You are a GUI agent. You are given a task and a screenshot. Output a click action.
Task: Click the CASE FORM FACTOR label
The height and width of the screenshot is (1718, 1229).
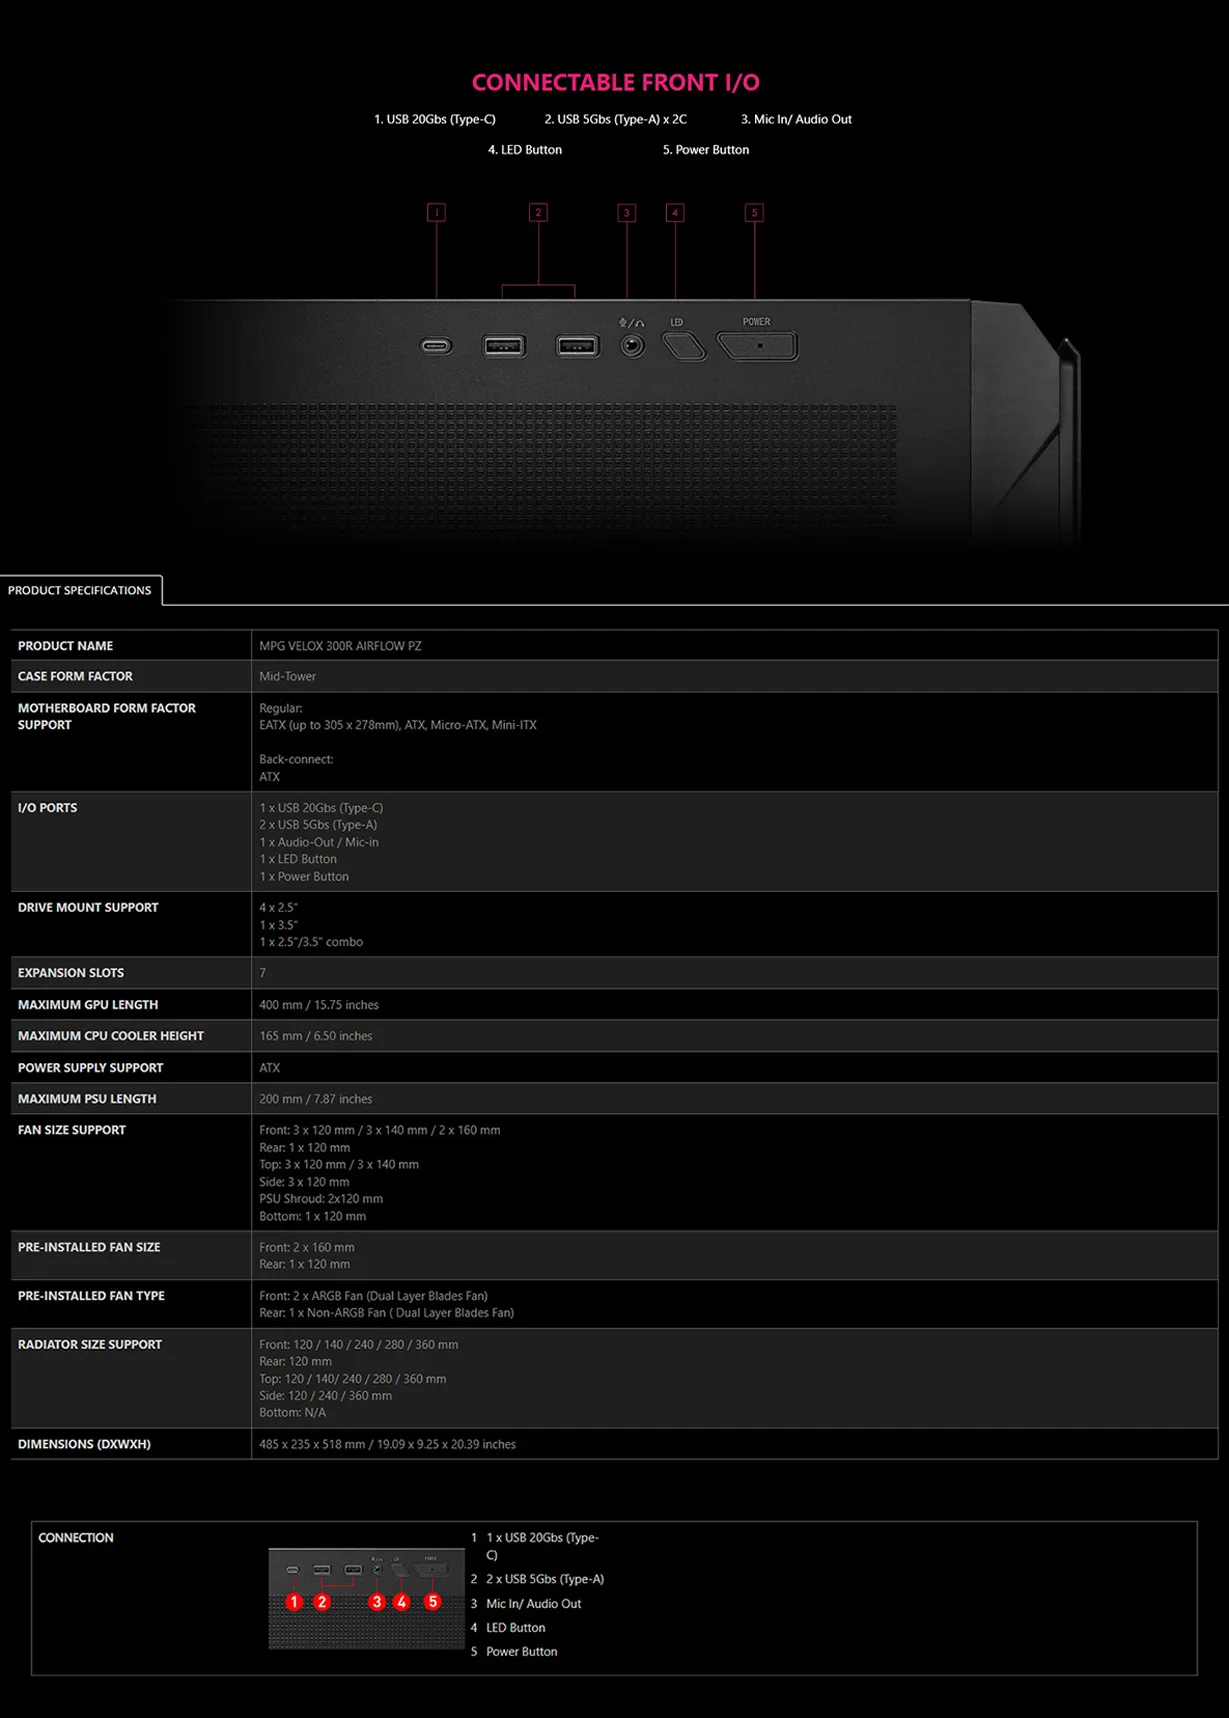click(x=75, y=676)
